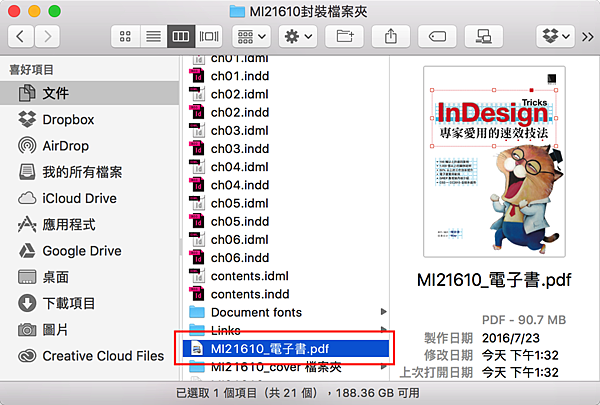Click the PDF preview cover thumbnail
600x405 pixels.
(494, 162)
